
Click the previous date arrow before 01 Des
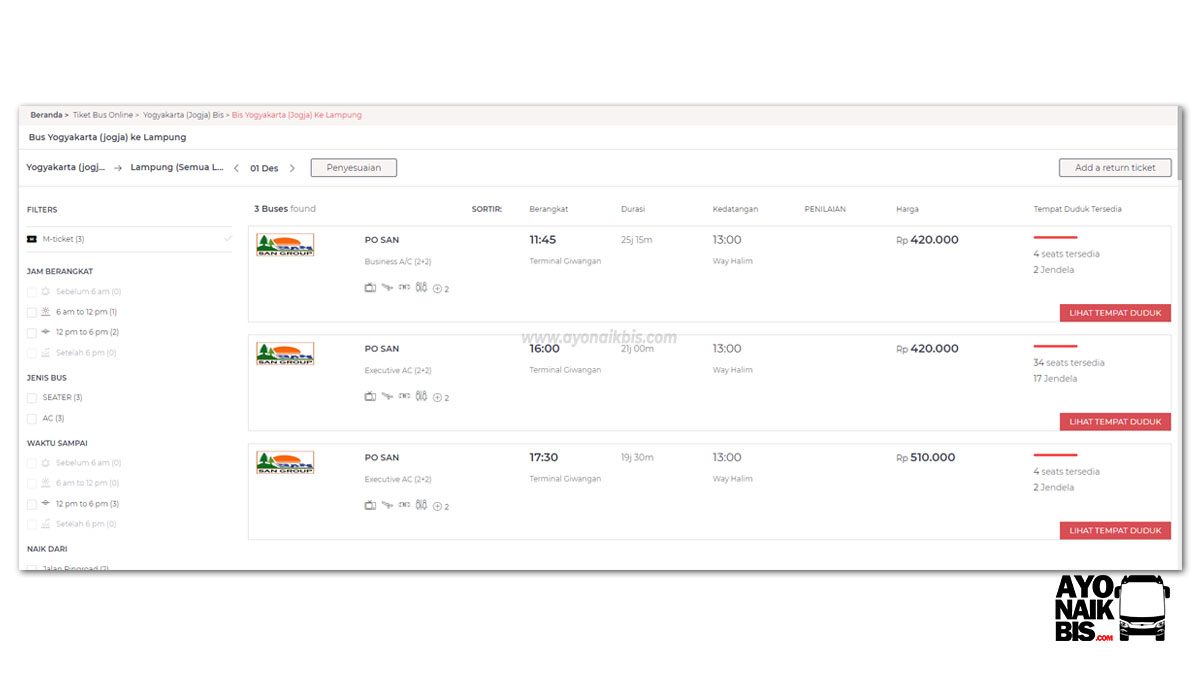[235, 168]
